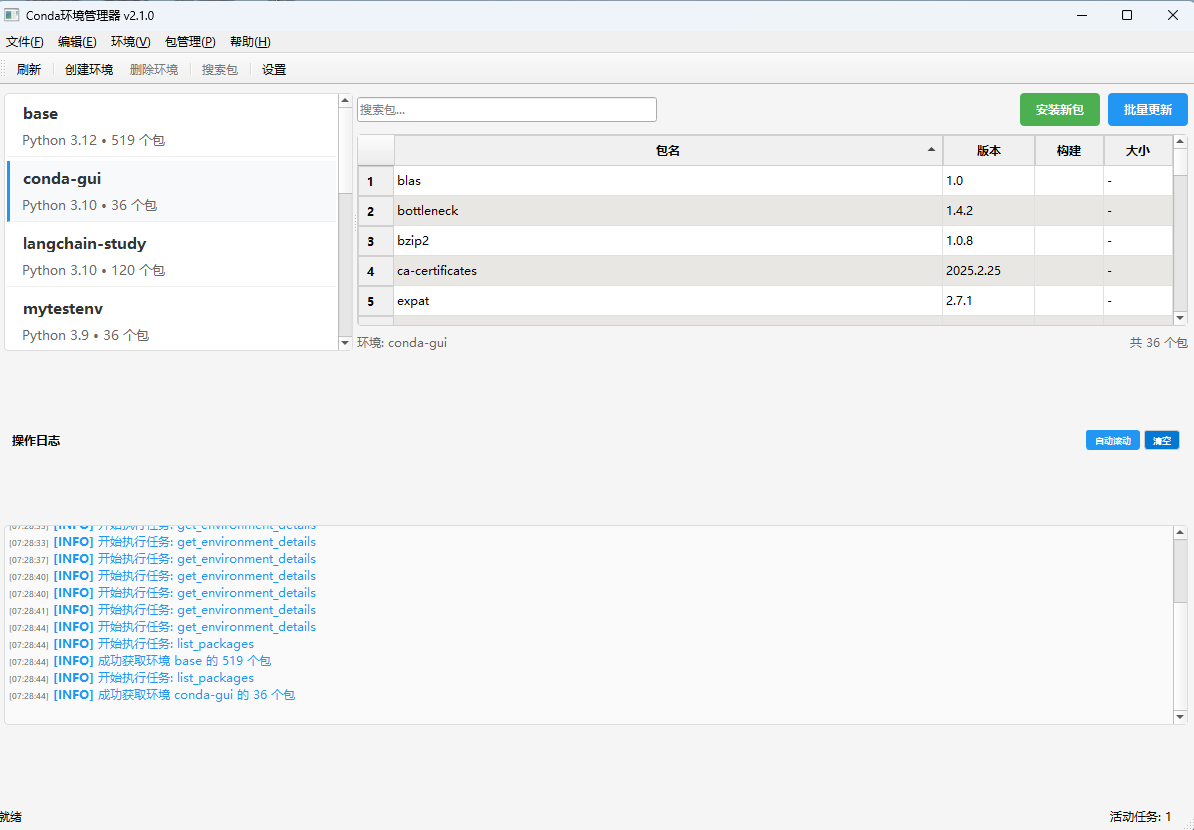Select the bottleneck package row
Viewport: 1194px width, 830px height.
click(x=765, y=211)
